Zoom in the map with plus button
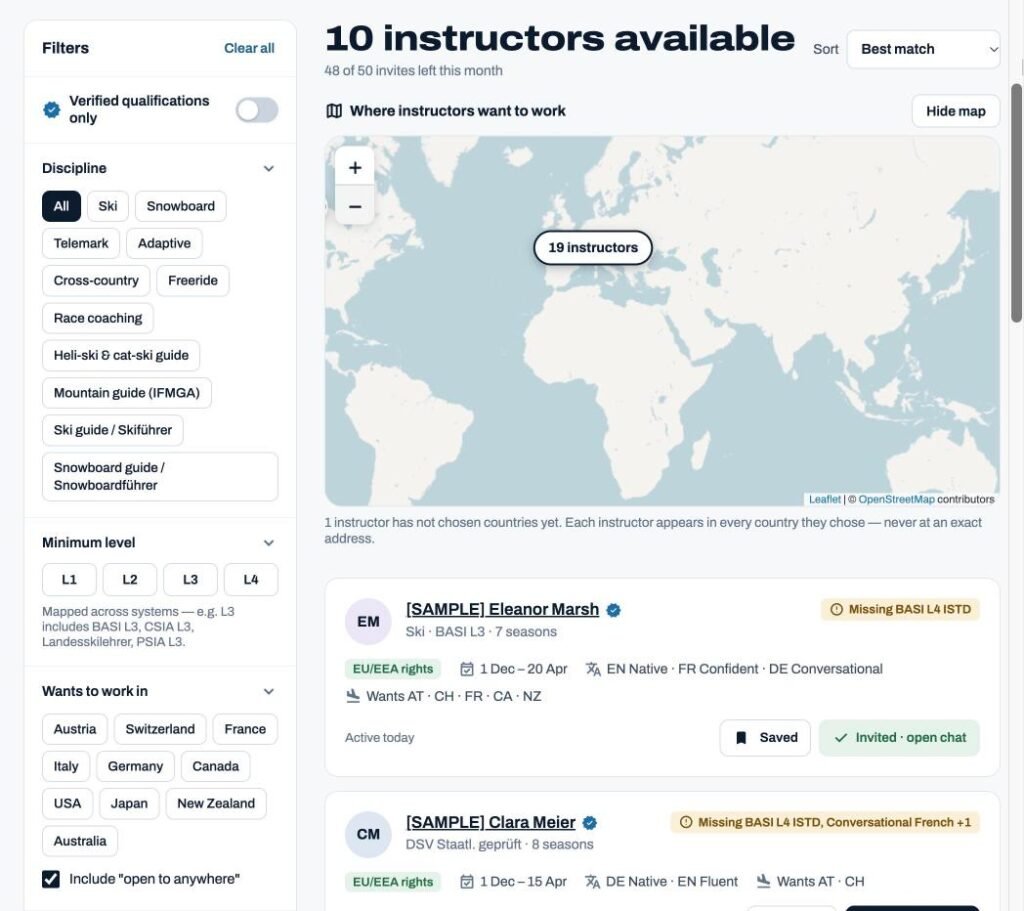This screenshot has height=911, width=1024. (x=355, y=168)
